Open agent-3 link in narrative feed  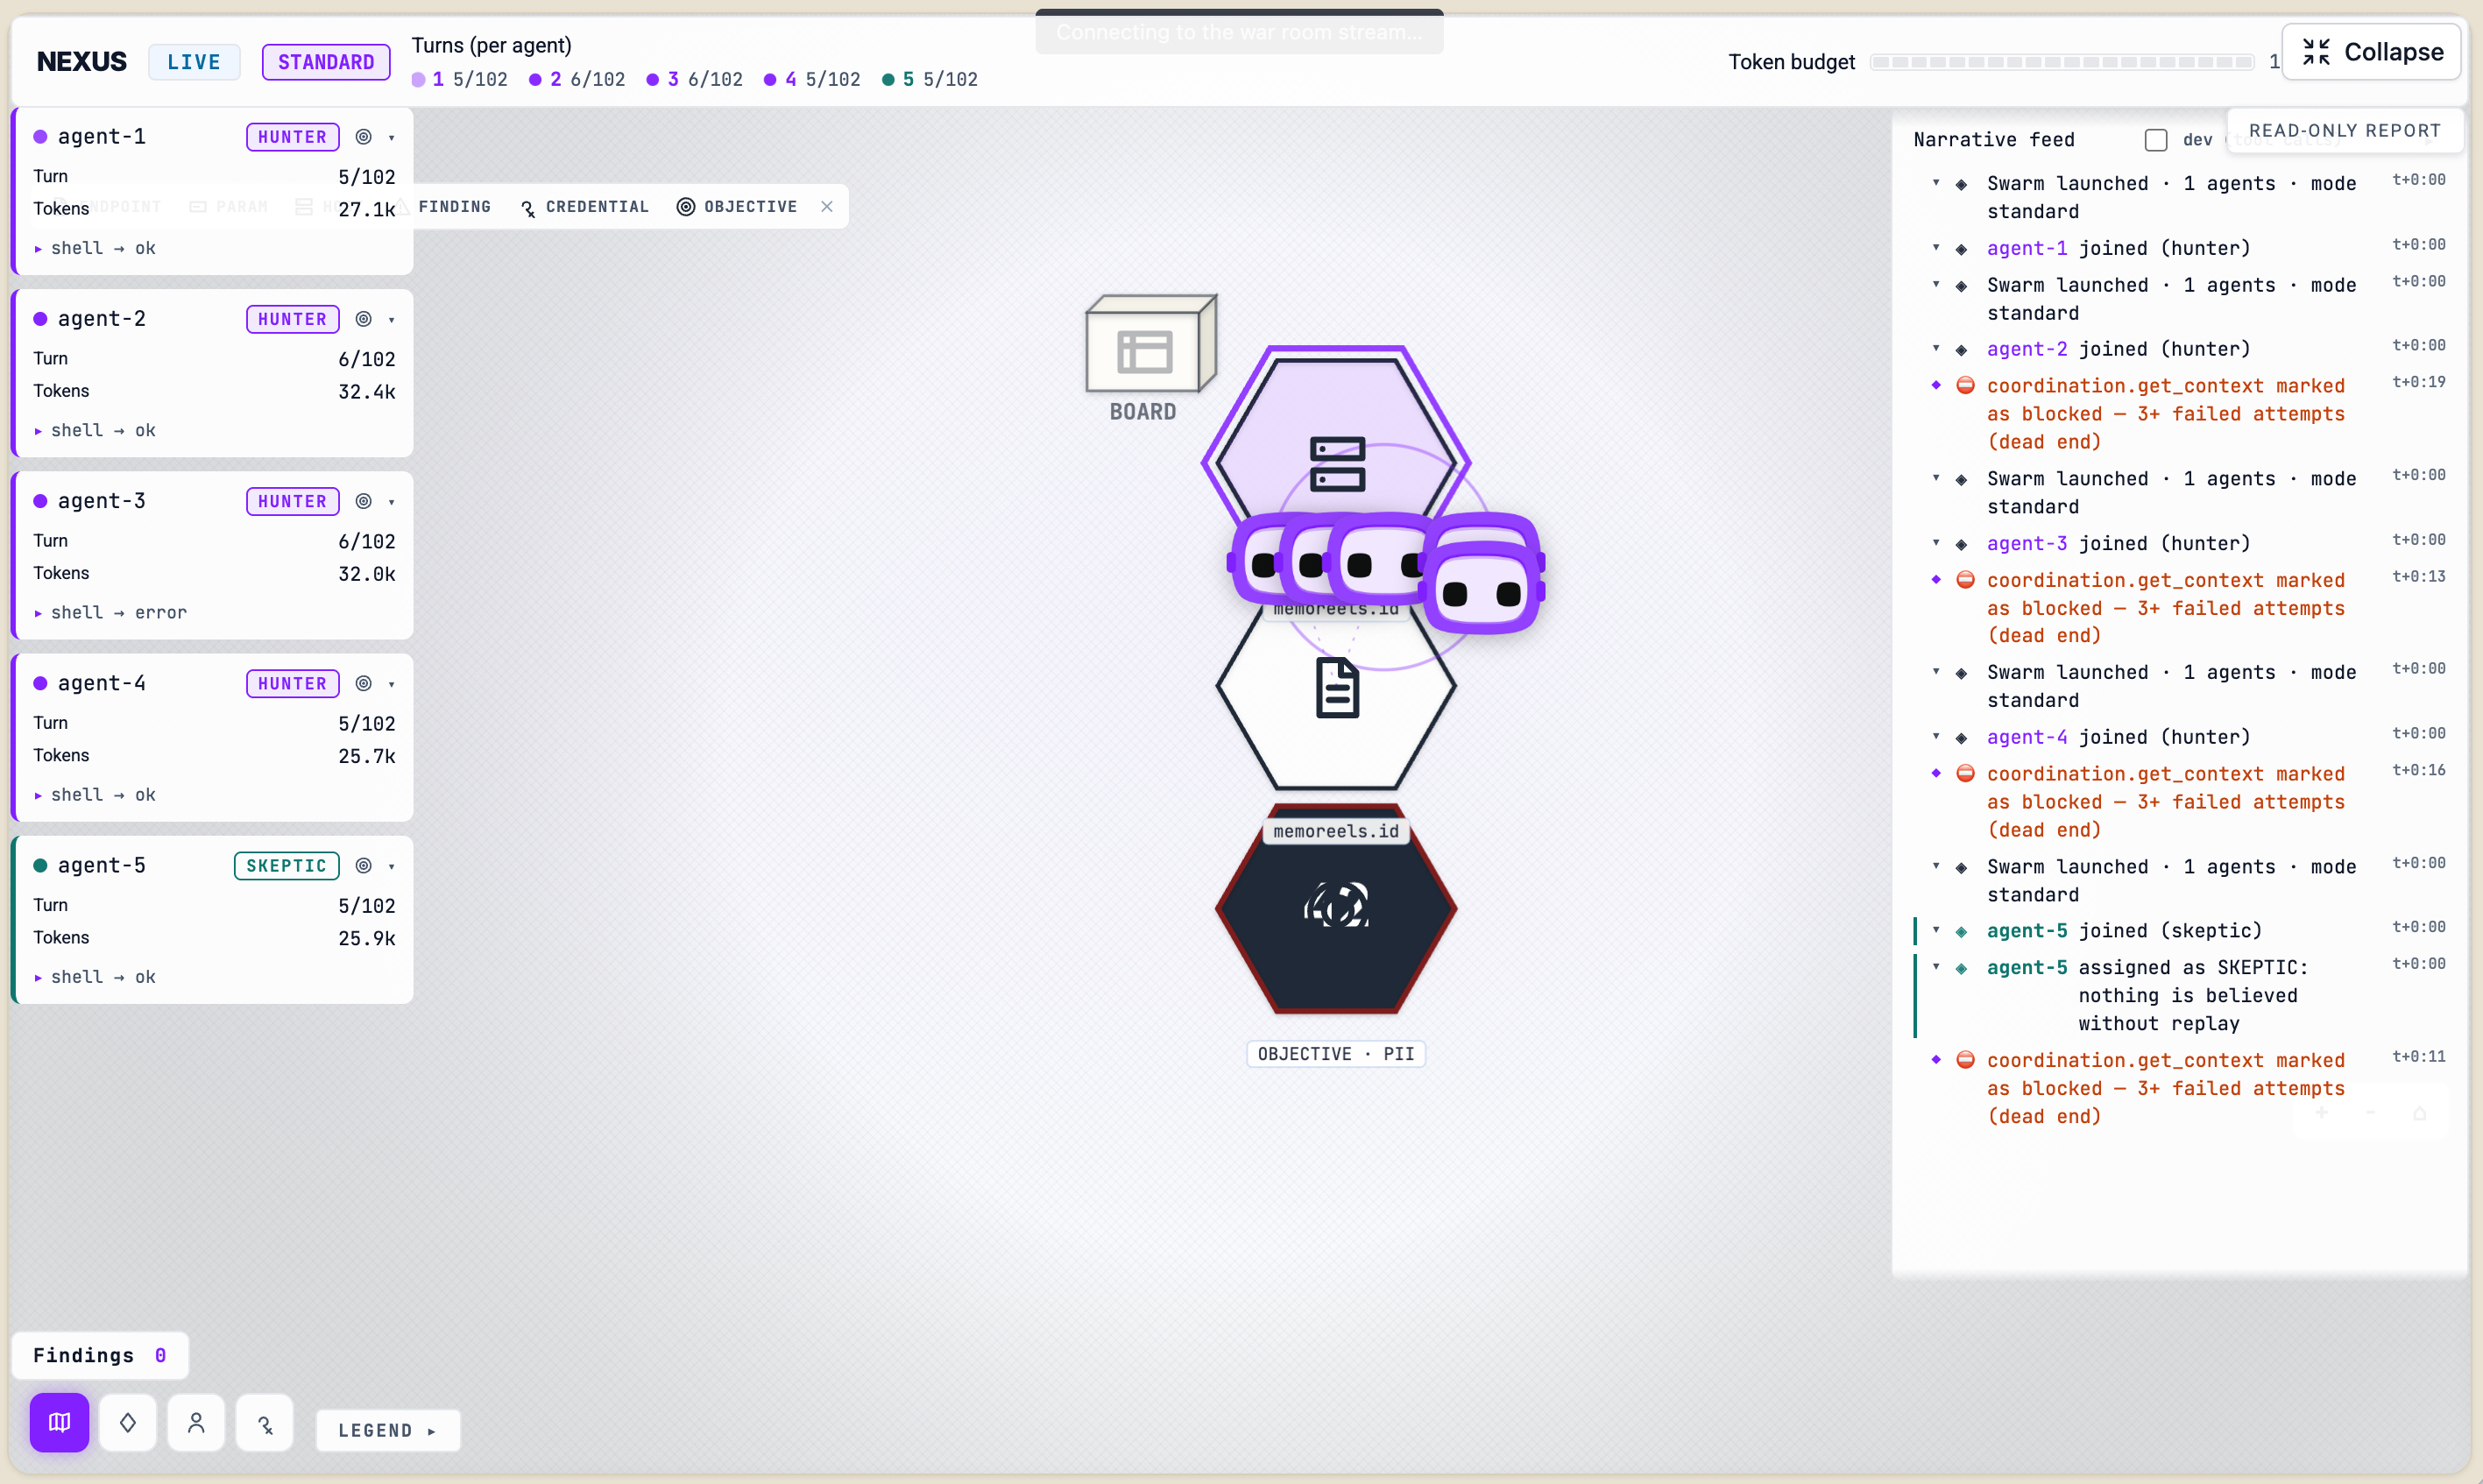pyautogui.click(x=2027, y=543)
